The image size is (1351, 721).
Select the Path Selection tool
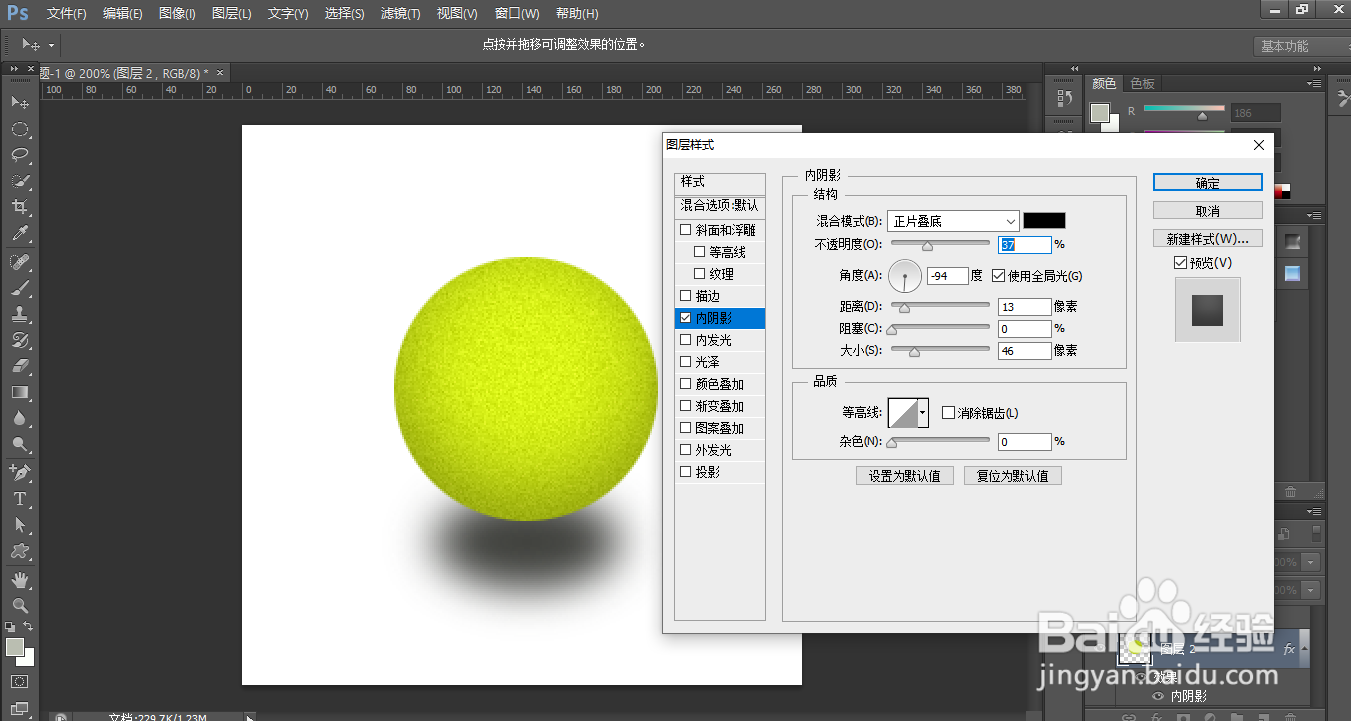19,524
